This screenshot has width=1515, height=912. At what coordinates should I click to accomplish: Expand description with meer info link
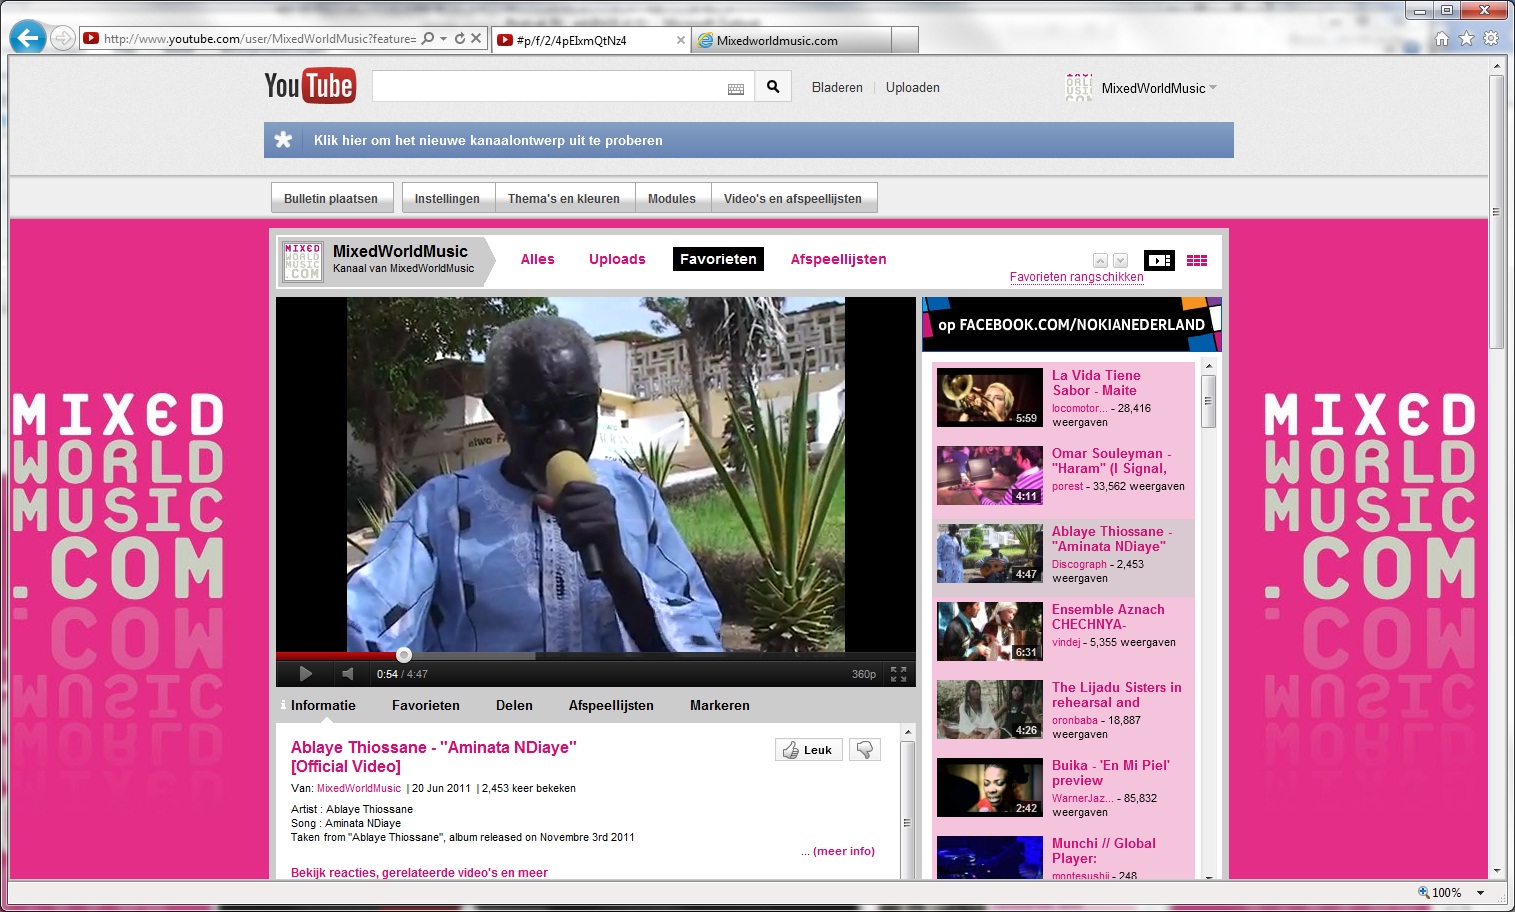(844, 851)
